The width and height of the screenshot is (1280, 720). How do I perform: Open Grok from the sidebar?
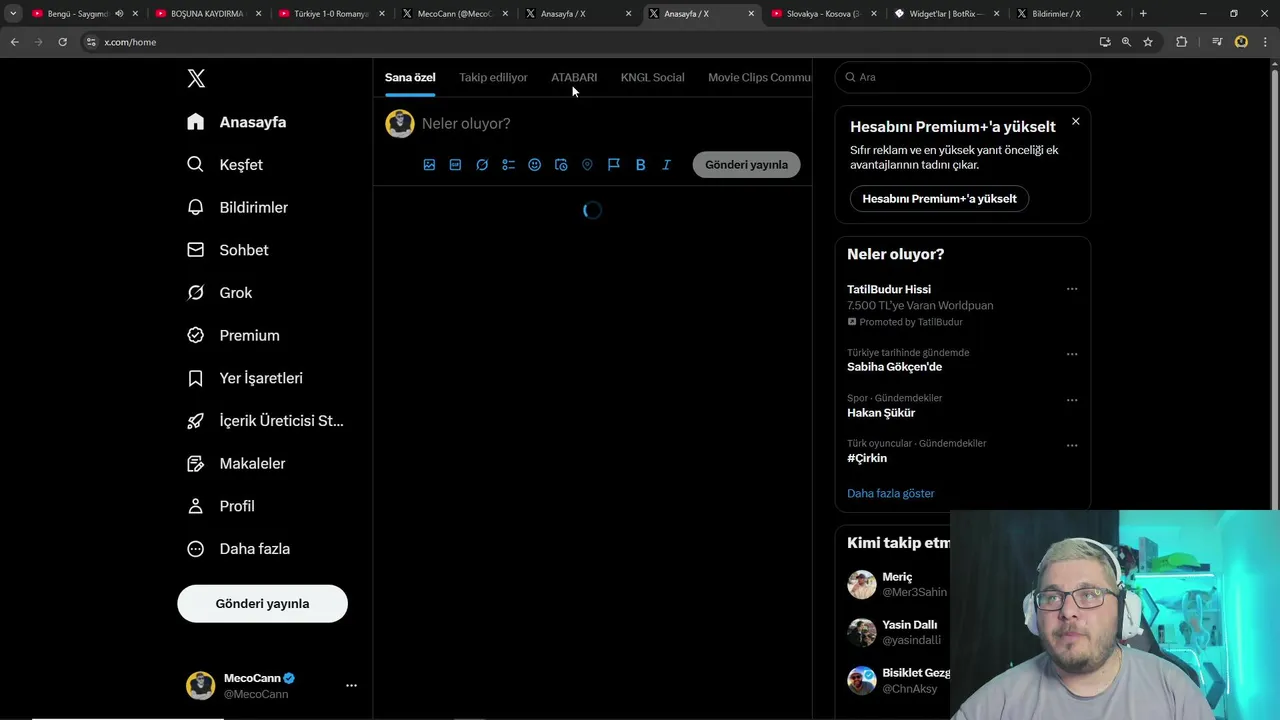click(220, 293)
